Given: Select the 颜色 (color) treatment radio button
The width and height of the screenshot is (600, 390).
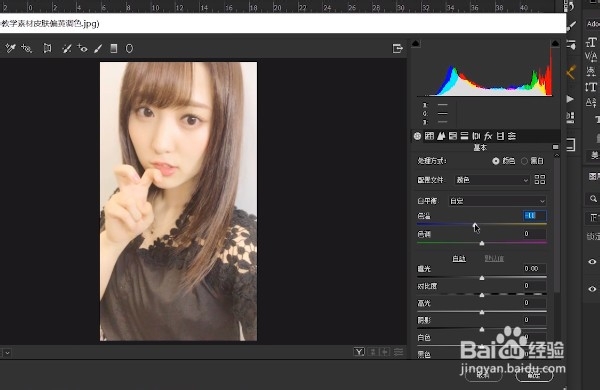Looking at the screenshot, I should (496, 161).
